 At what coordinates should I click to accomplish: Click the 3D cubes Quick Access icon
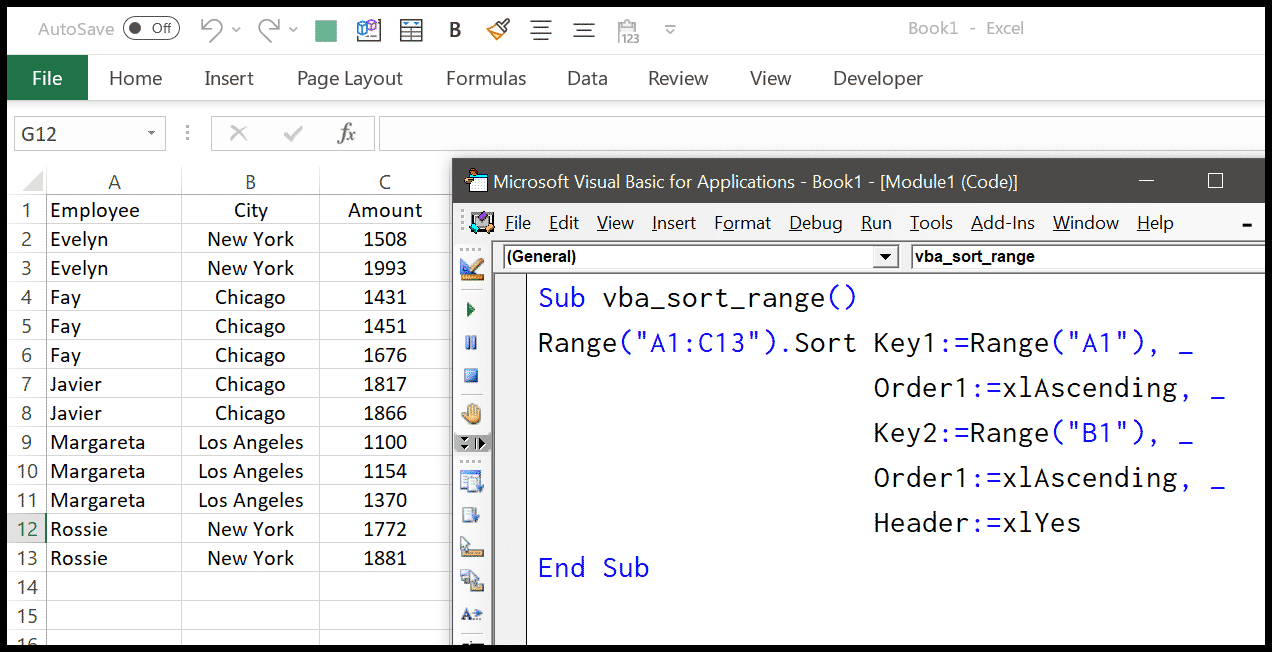[369, 29]
